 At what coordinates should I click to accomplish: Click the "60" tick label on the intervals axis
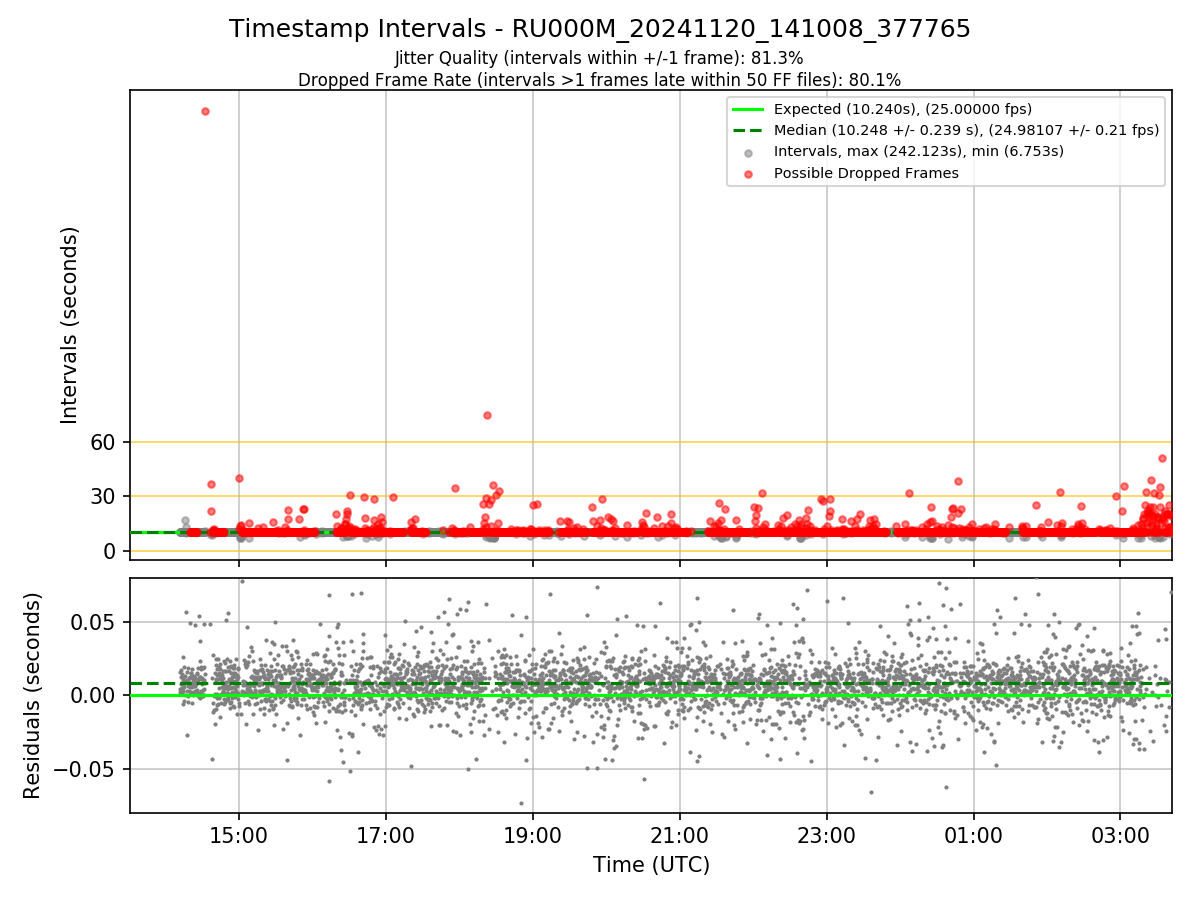coord(105,442)
